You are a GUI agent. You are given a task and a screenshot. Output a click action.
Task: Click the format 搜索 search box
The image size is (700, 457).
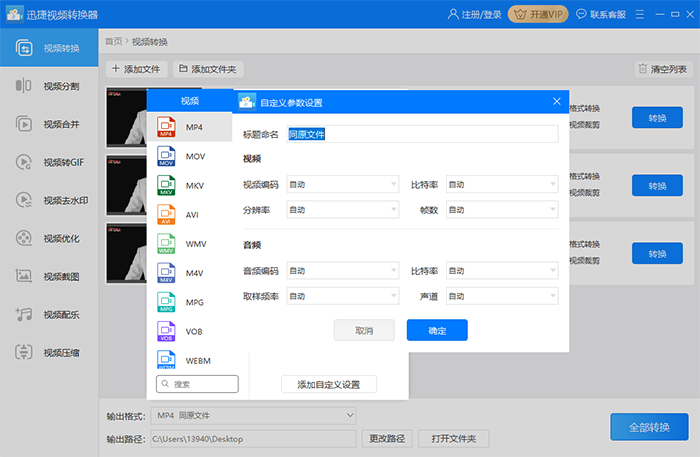(x=197, y=384)
